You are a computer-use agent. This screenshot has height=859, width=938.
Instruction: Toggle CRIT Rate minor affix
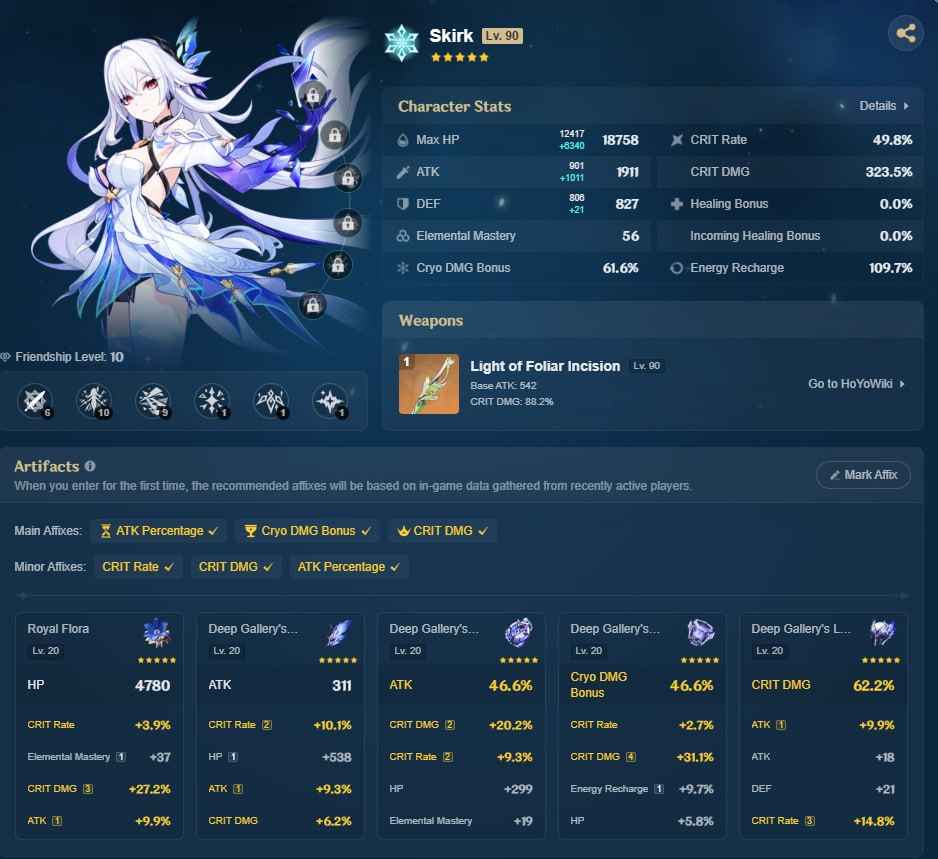[138, 566]
